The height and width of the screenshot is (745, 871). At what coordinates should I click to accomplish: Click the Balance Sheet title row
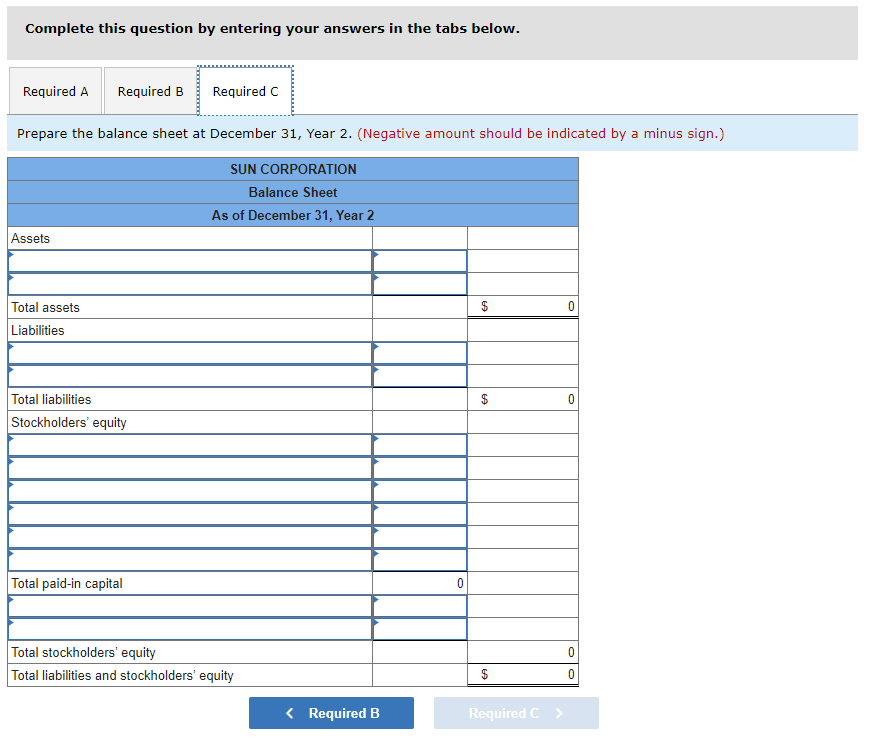pos(293,192)
